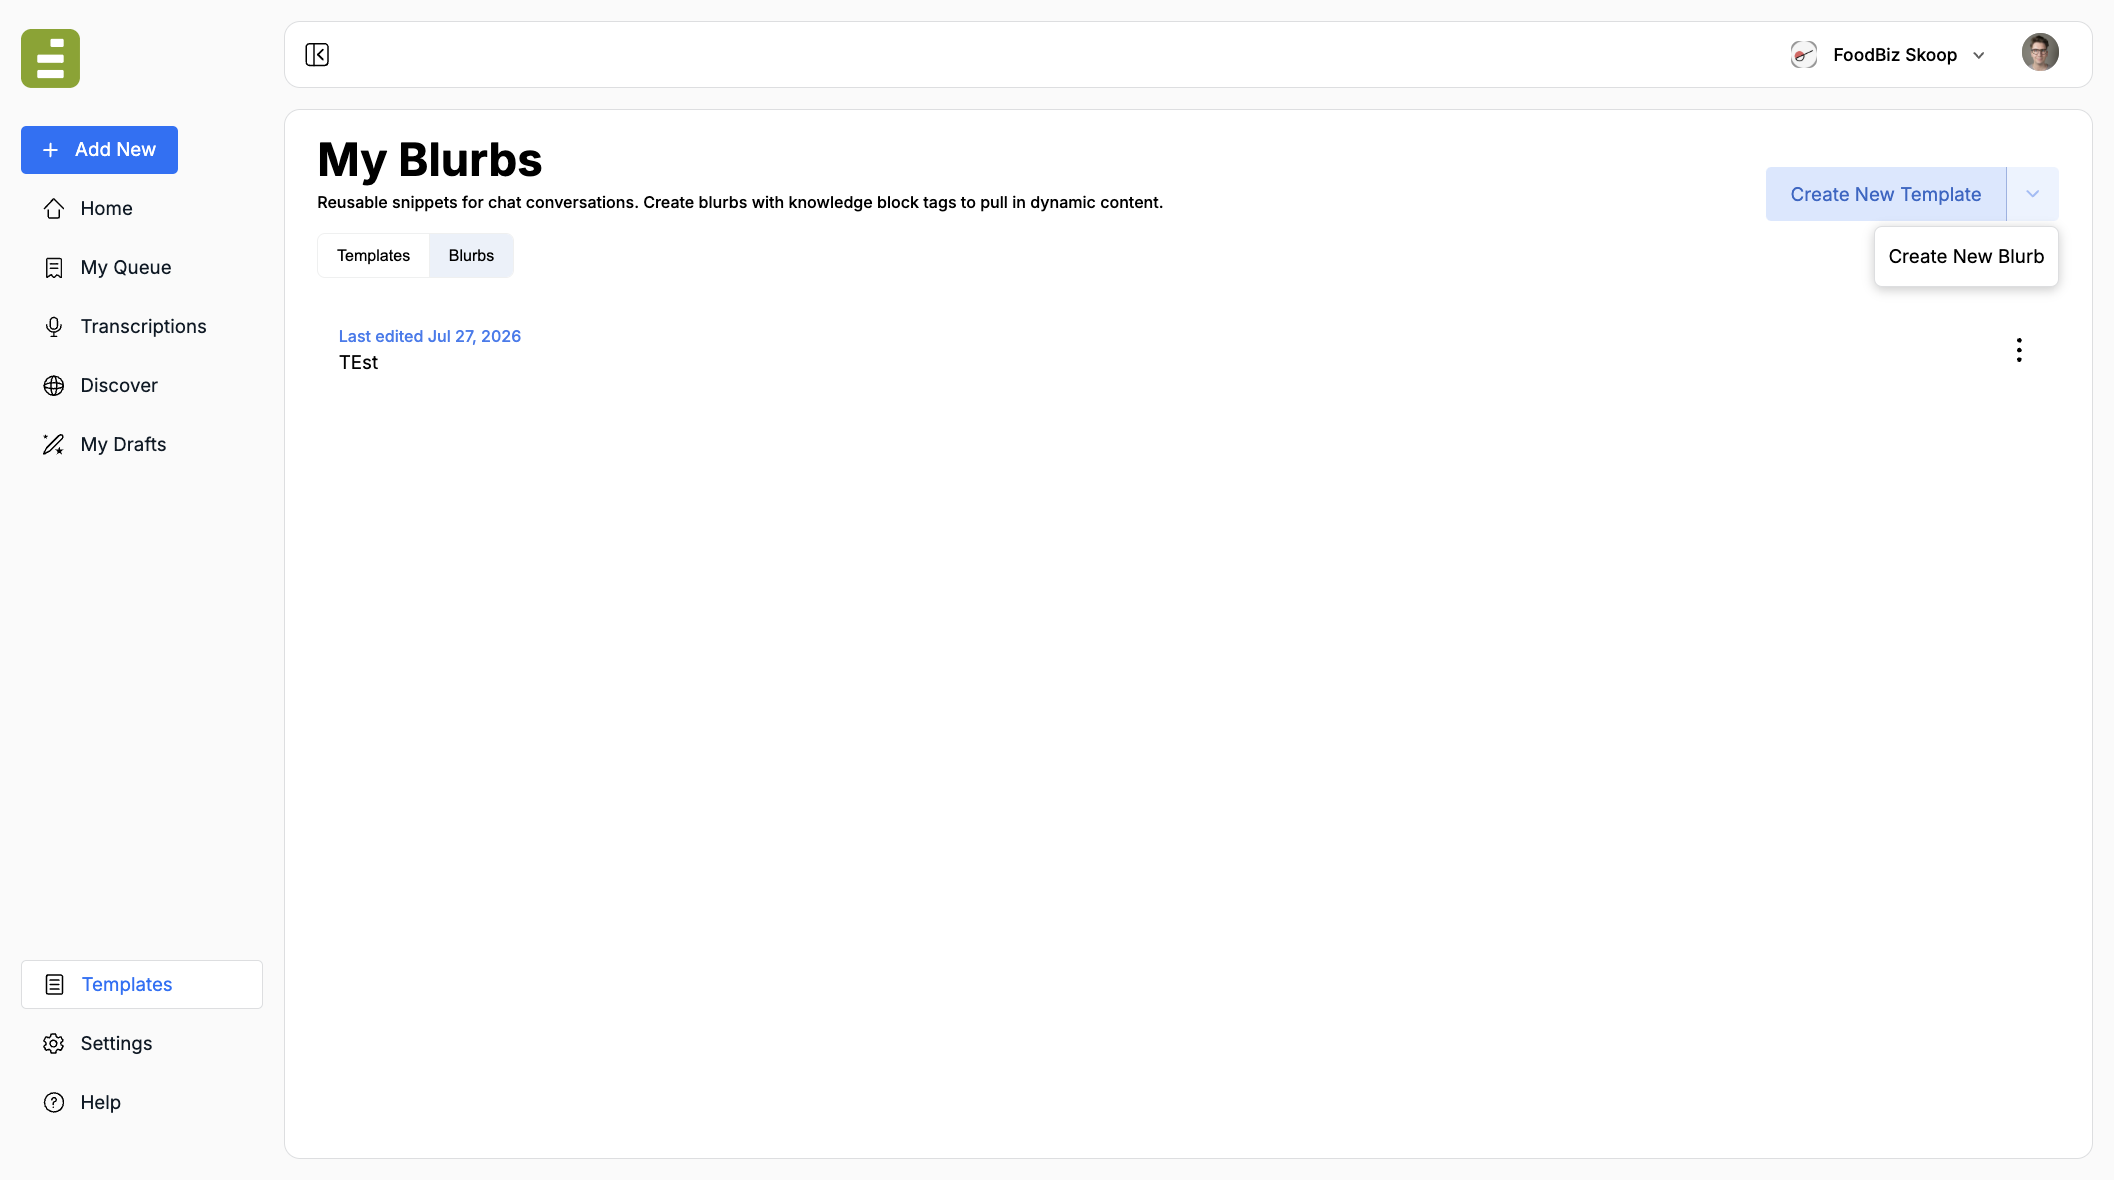Click the My Drafts wand icon
The height and width of the screenshot is (1180, 2114).
(54, 444)
